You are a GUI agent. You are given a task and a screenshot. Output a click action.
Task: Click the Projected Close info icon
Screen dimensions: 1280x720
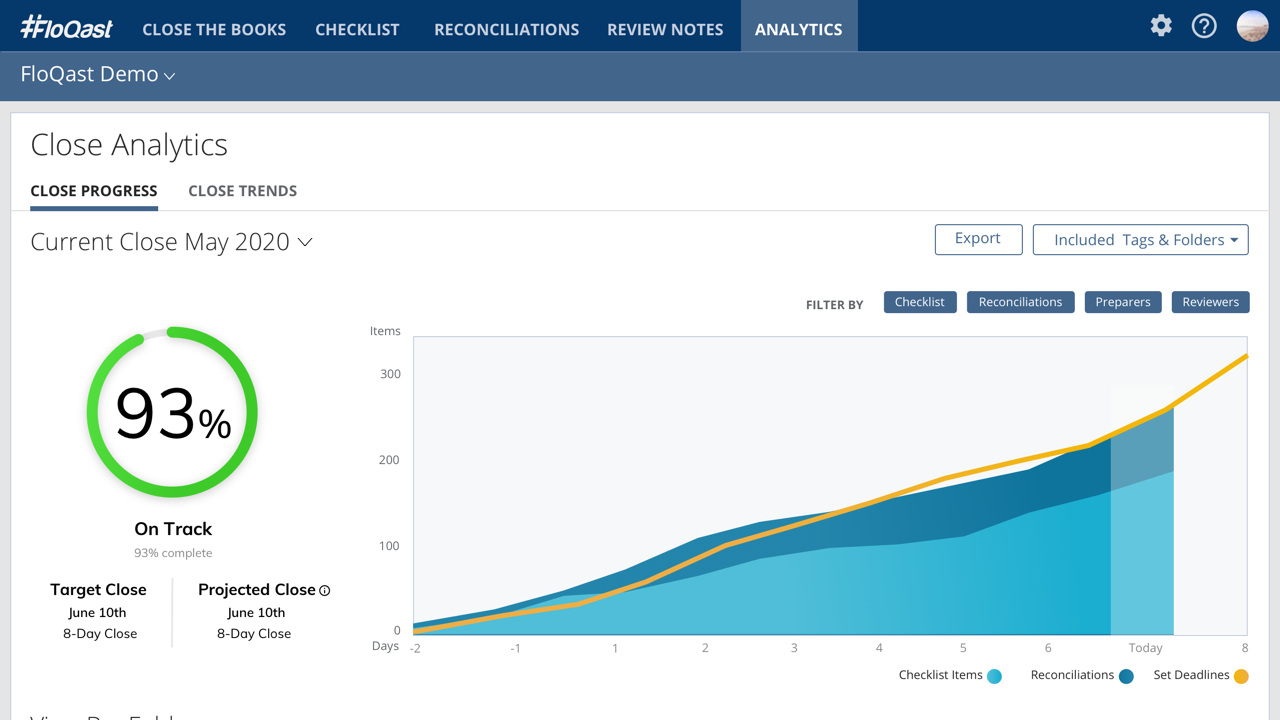click(325, 591)
